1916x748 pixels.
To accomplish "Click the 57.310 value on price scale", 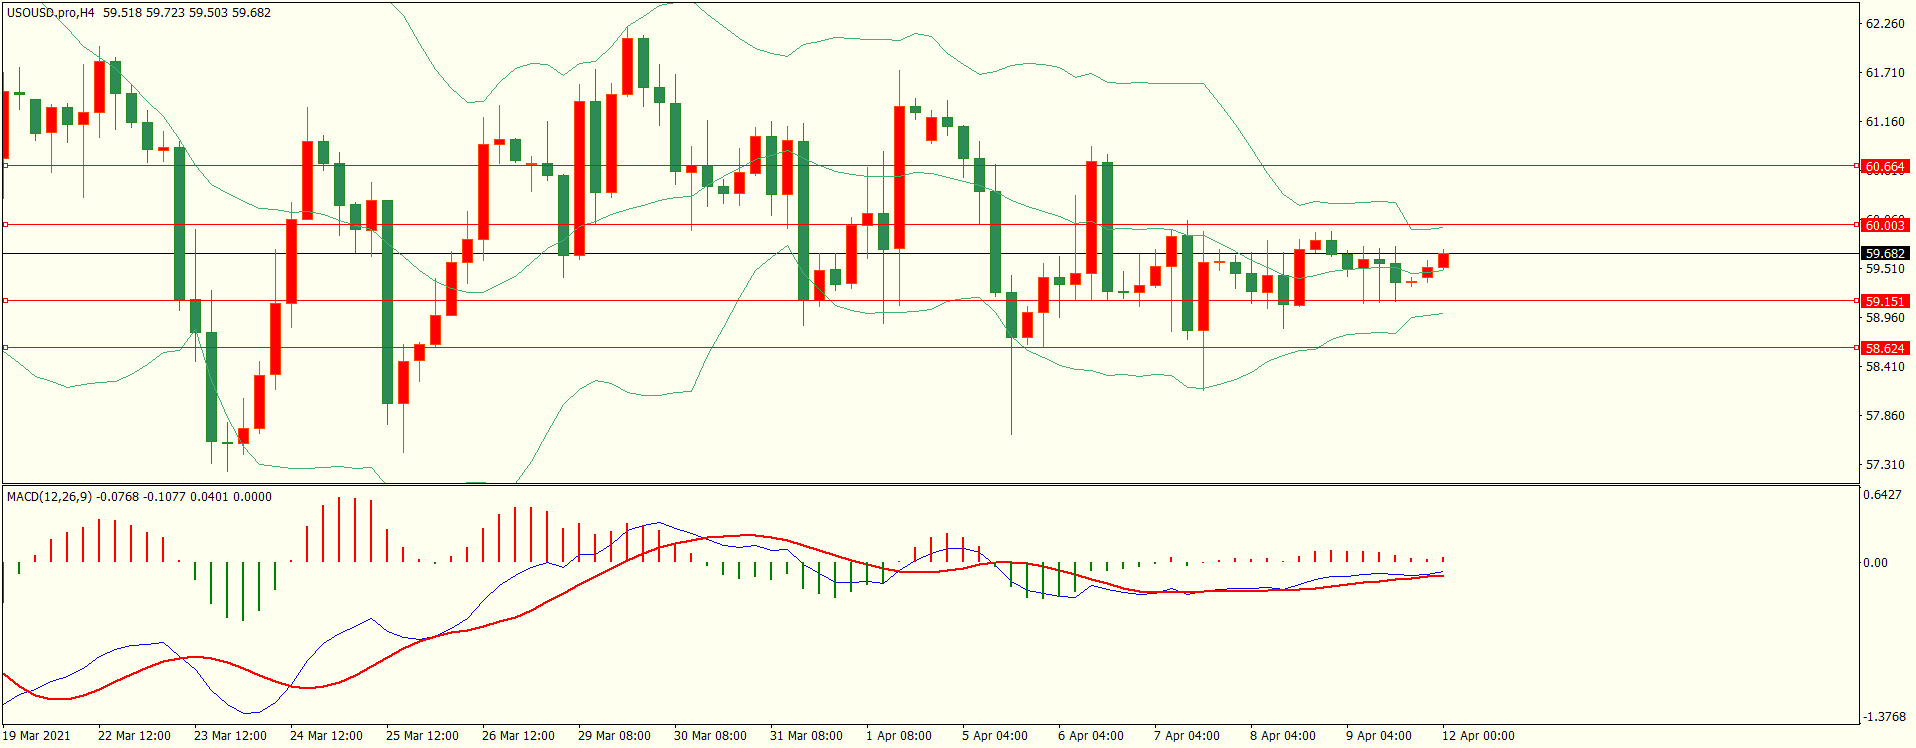I will [1884, 465].
